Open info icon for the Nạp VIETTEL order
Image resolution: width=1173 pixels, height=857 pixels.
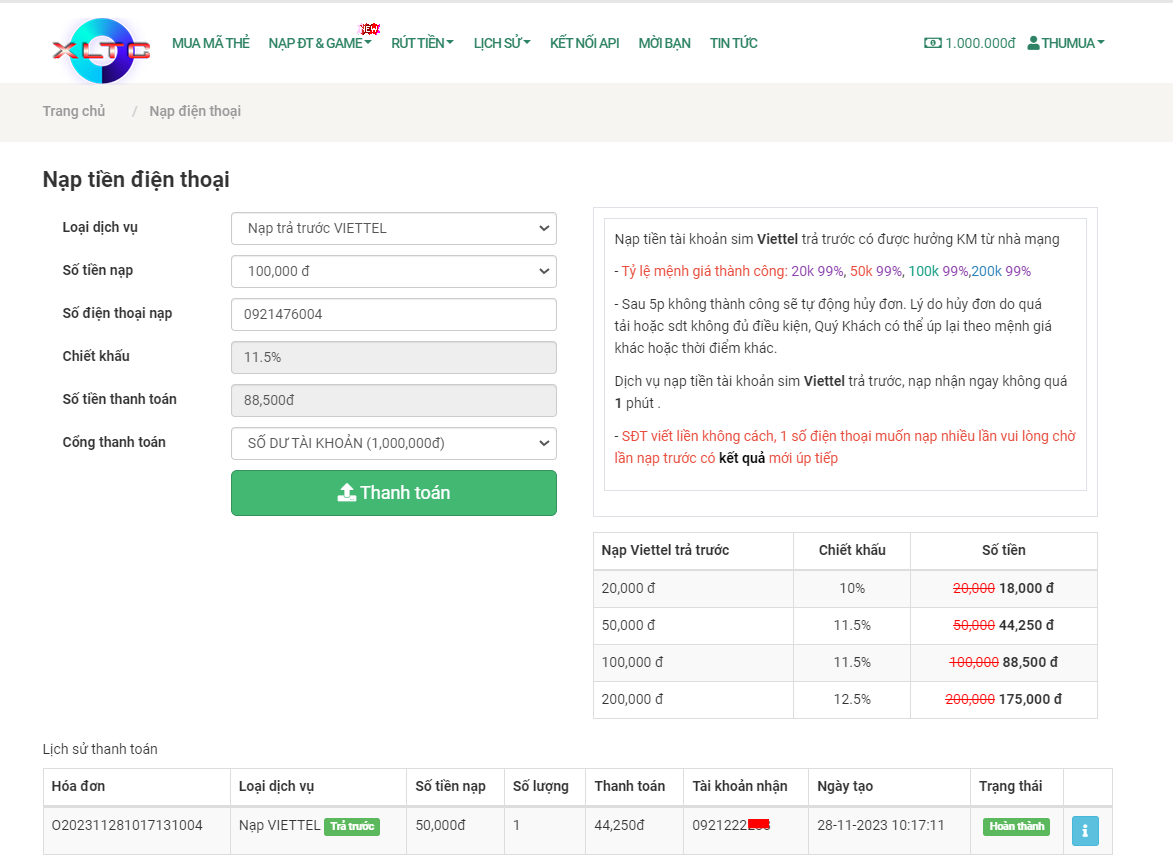pyautogui.click(x=1085, y=830)
